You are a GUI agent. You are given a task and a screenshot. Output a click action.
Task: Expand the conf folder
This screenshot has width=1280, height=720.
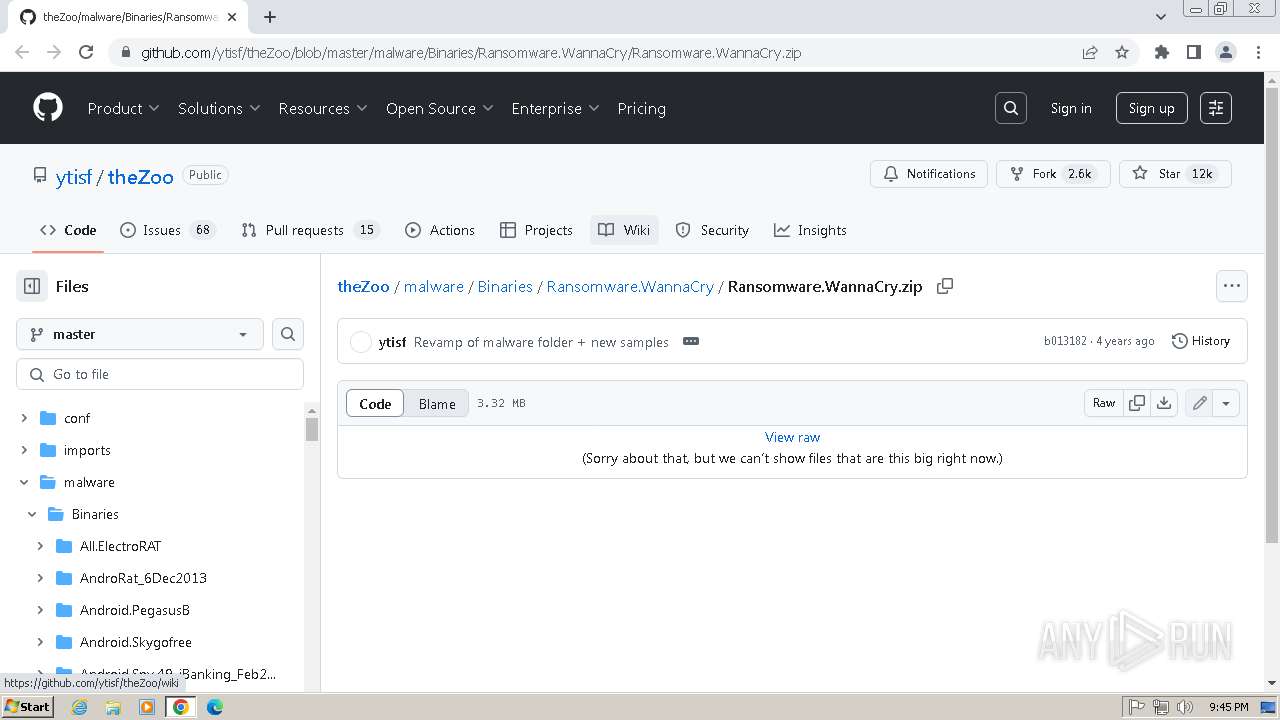(x=24, y=418)
